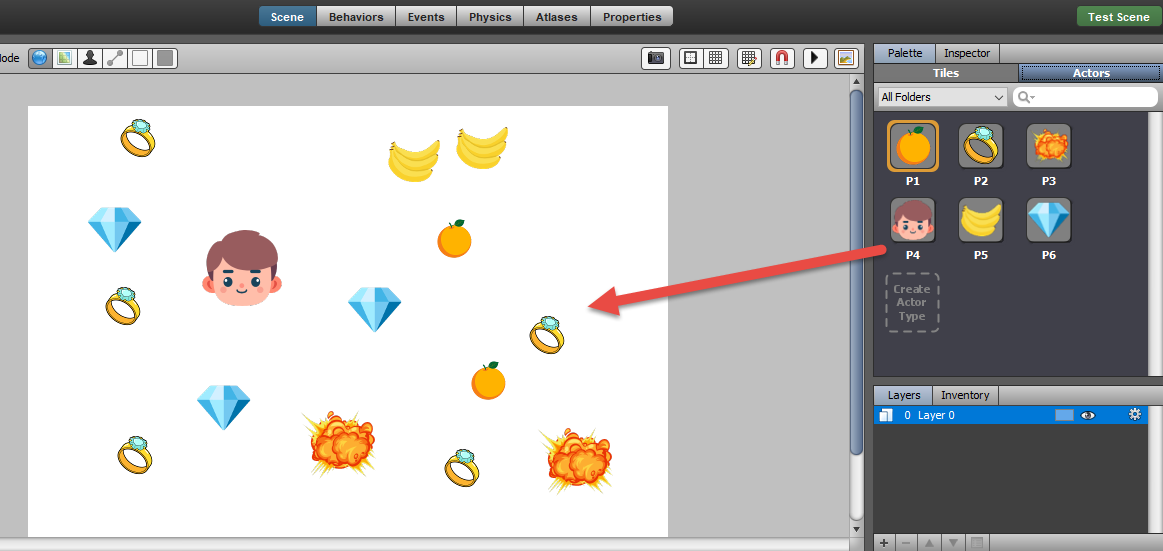Click the scene vertical scrollbar down arrow
The height and width of the screenshot is (551, 1163).
click(856, 529)
